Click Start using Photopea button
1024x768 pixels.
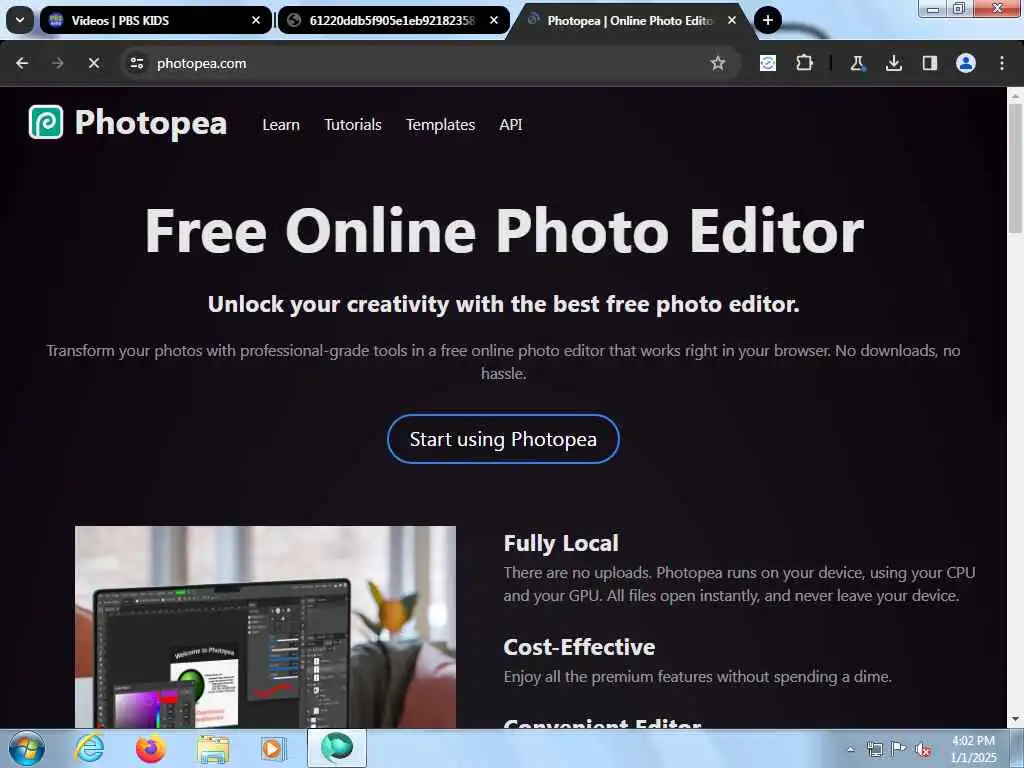pos(503,439)
